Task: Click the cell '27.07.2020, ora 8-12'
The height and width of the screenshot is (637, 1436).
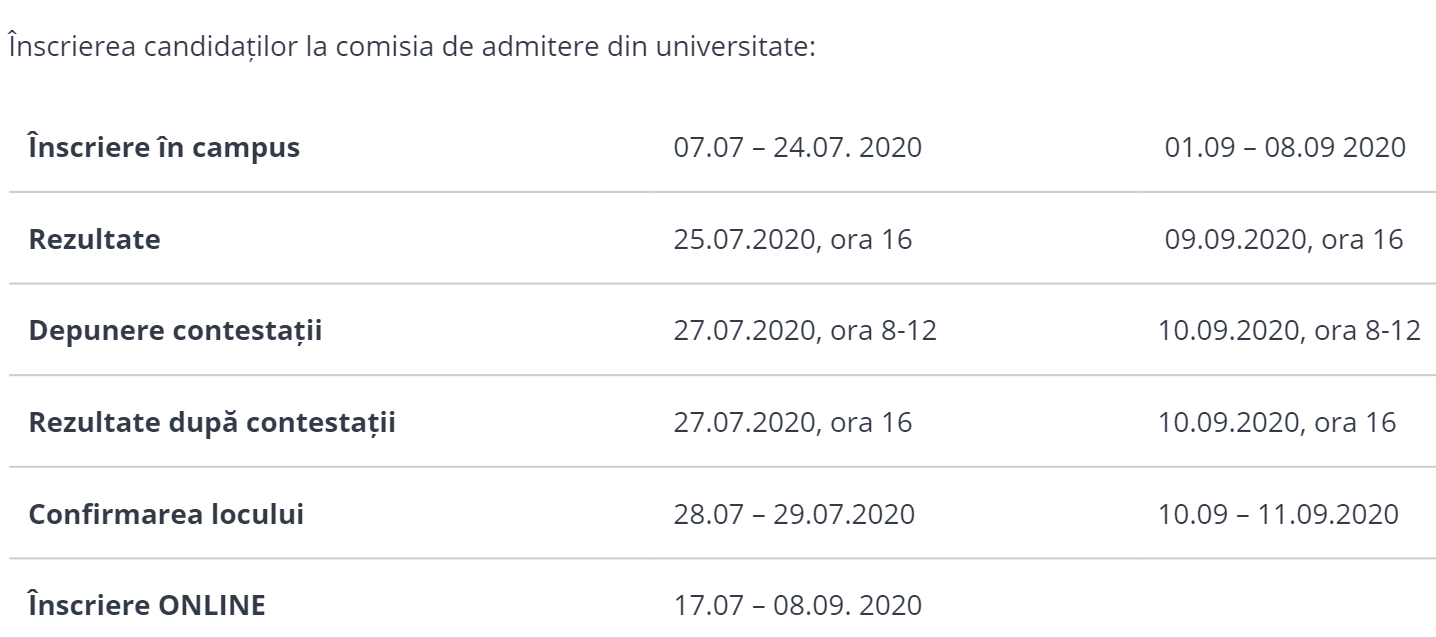Action: pyautogui.click(x=805, y=331)
